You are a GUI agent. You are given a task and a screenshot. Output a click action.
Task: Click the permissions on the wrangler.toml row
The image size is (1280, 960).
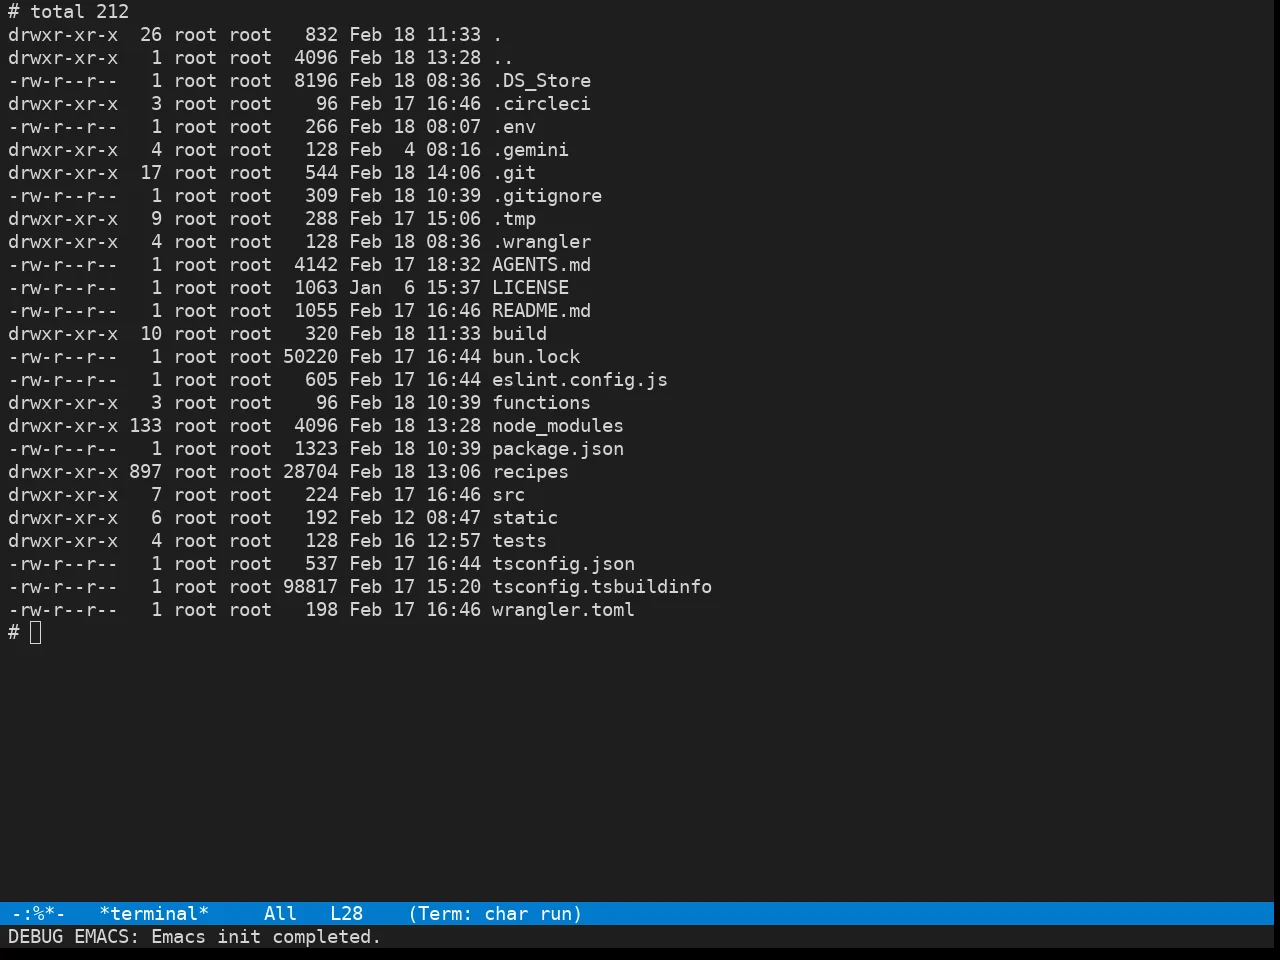[63, 610]
